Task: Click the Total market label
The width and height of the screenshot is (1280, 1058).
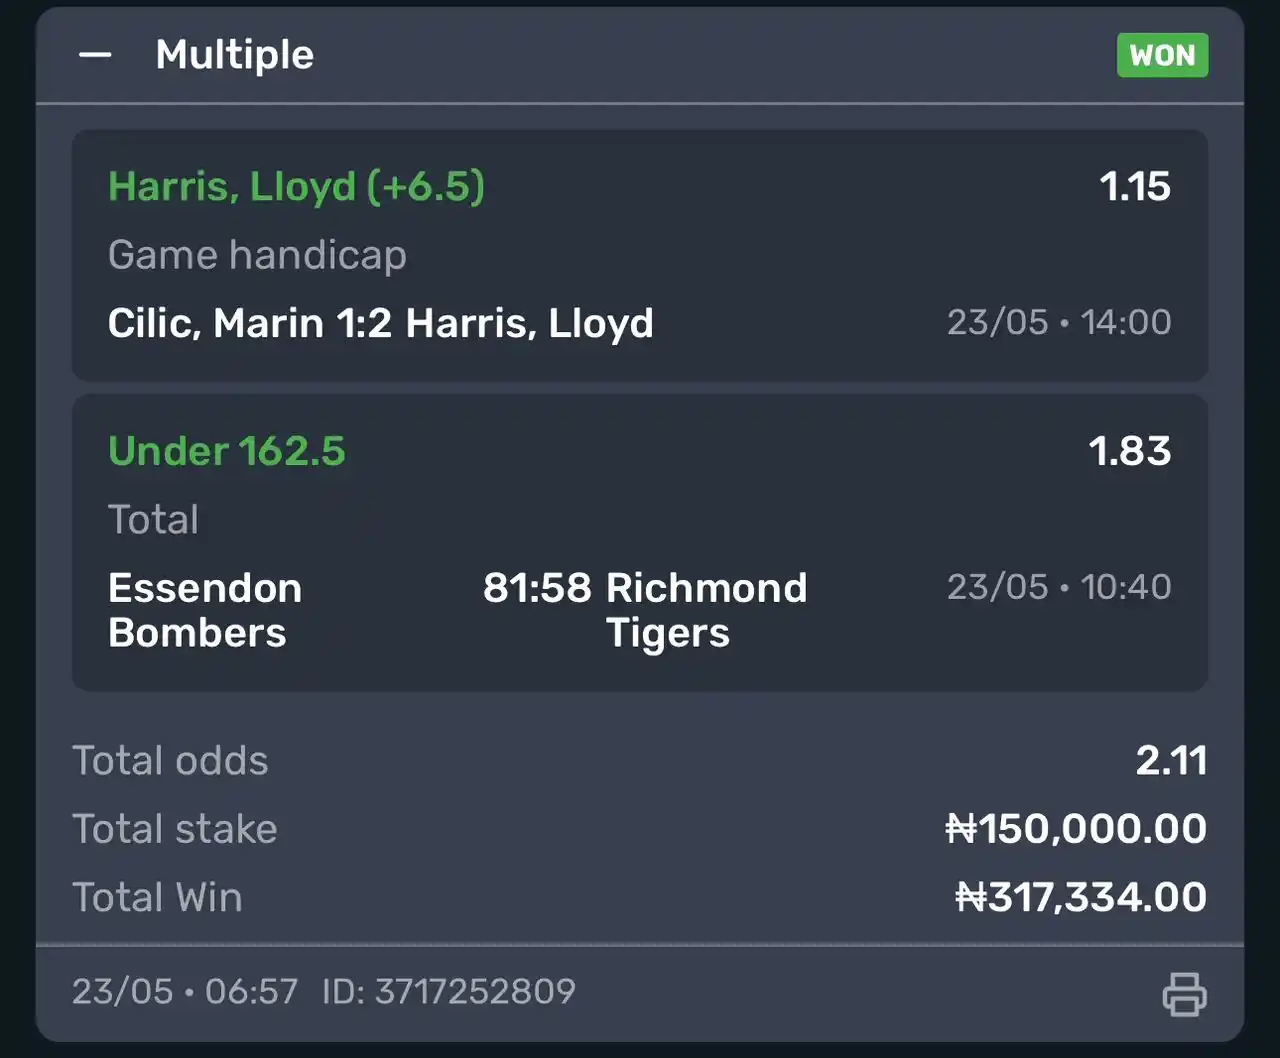Action: point(153,520)
